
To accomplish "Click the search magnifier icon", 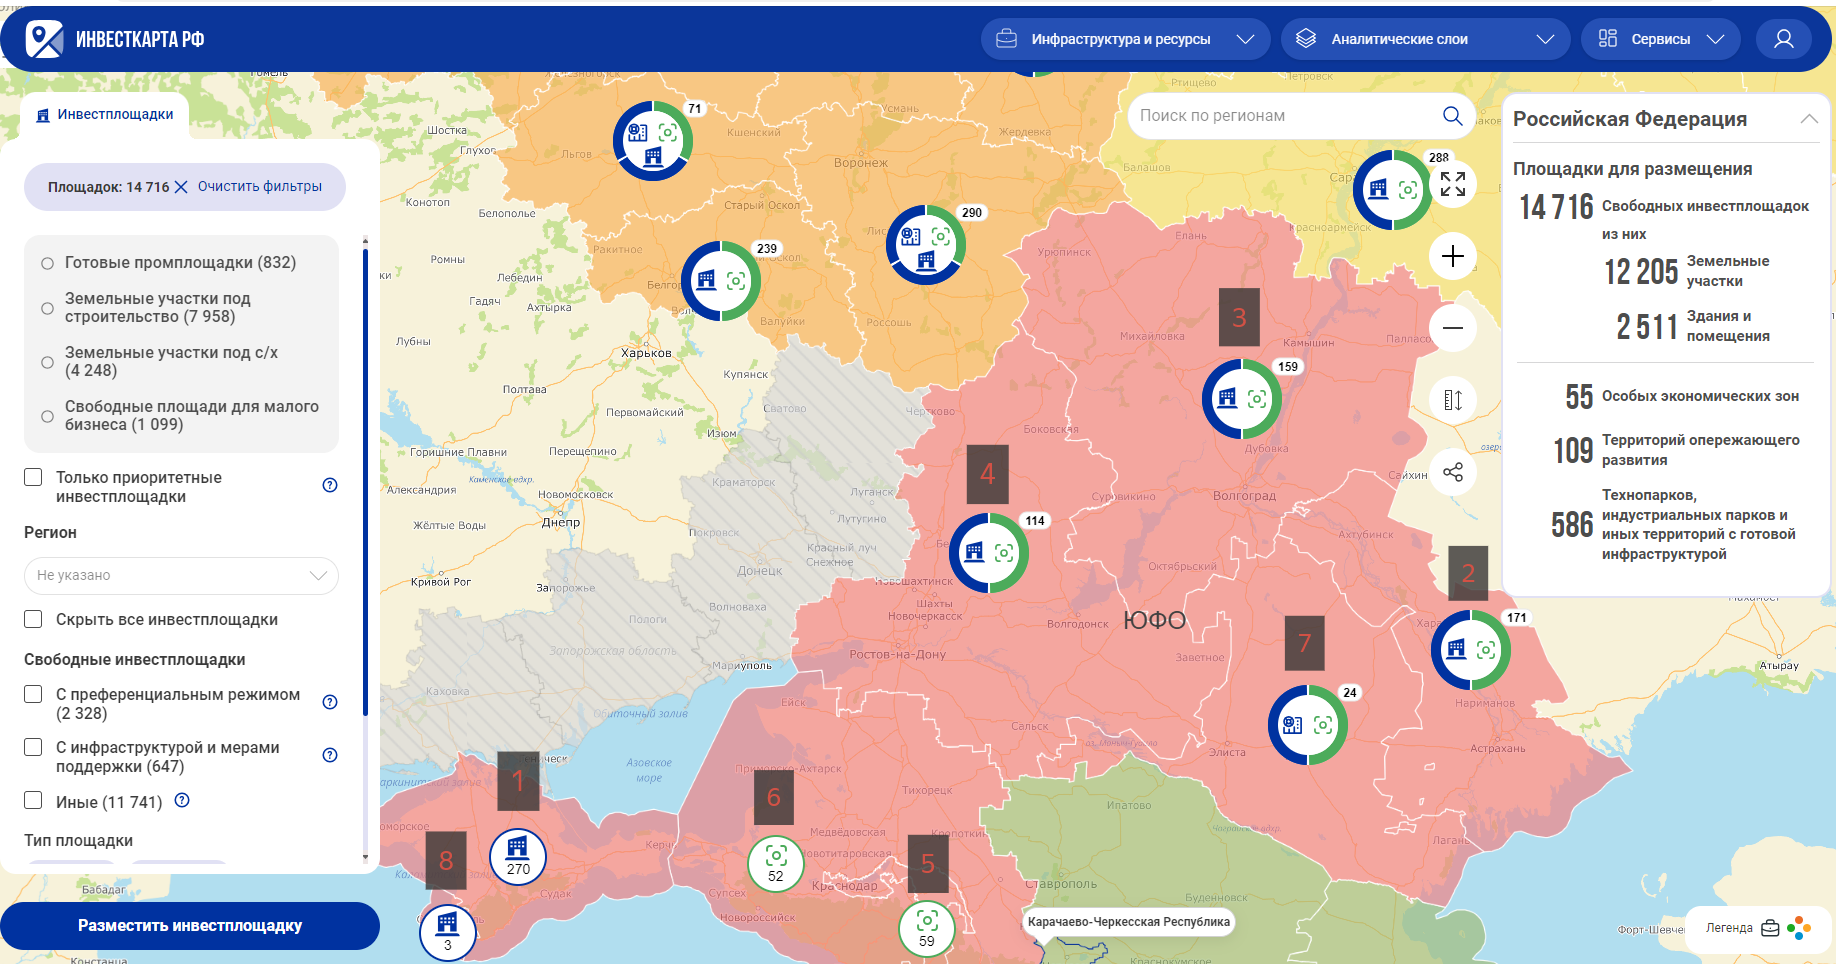I will (1452, 116).
